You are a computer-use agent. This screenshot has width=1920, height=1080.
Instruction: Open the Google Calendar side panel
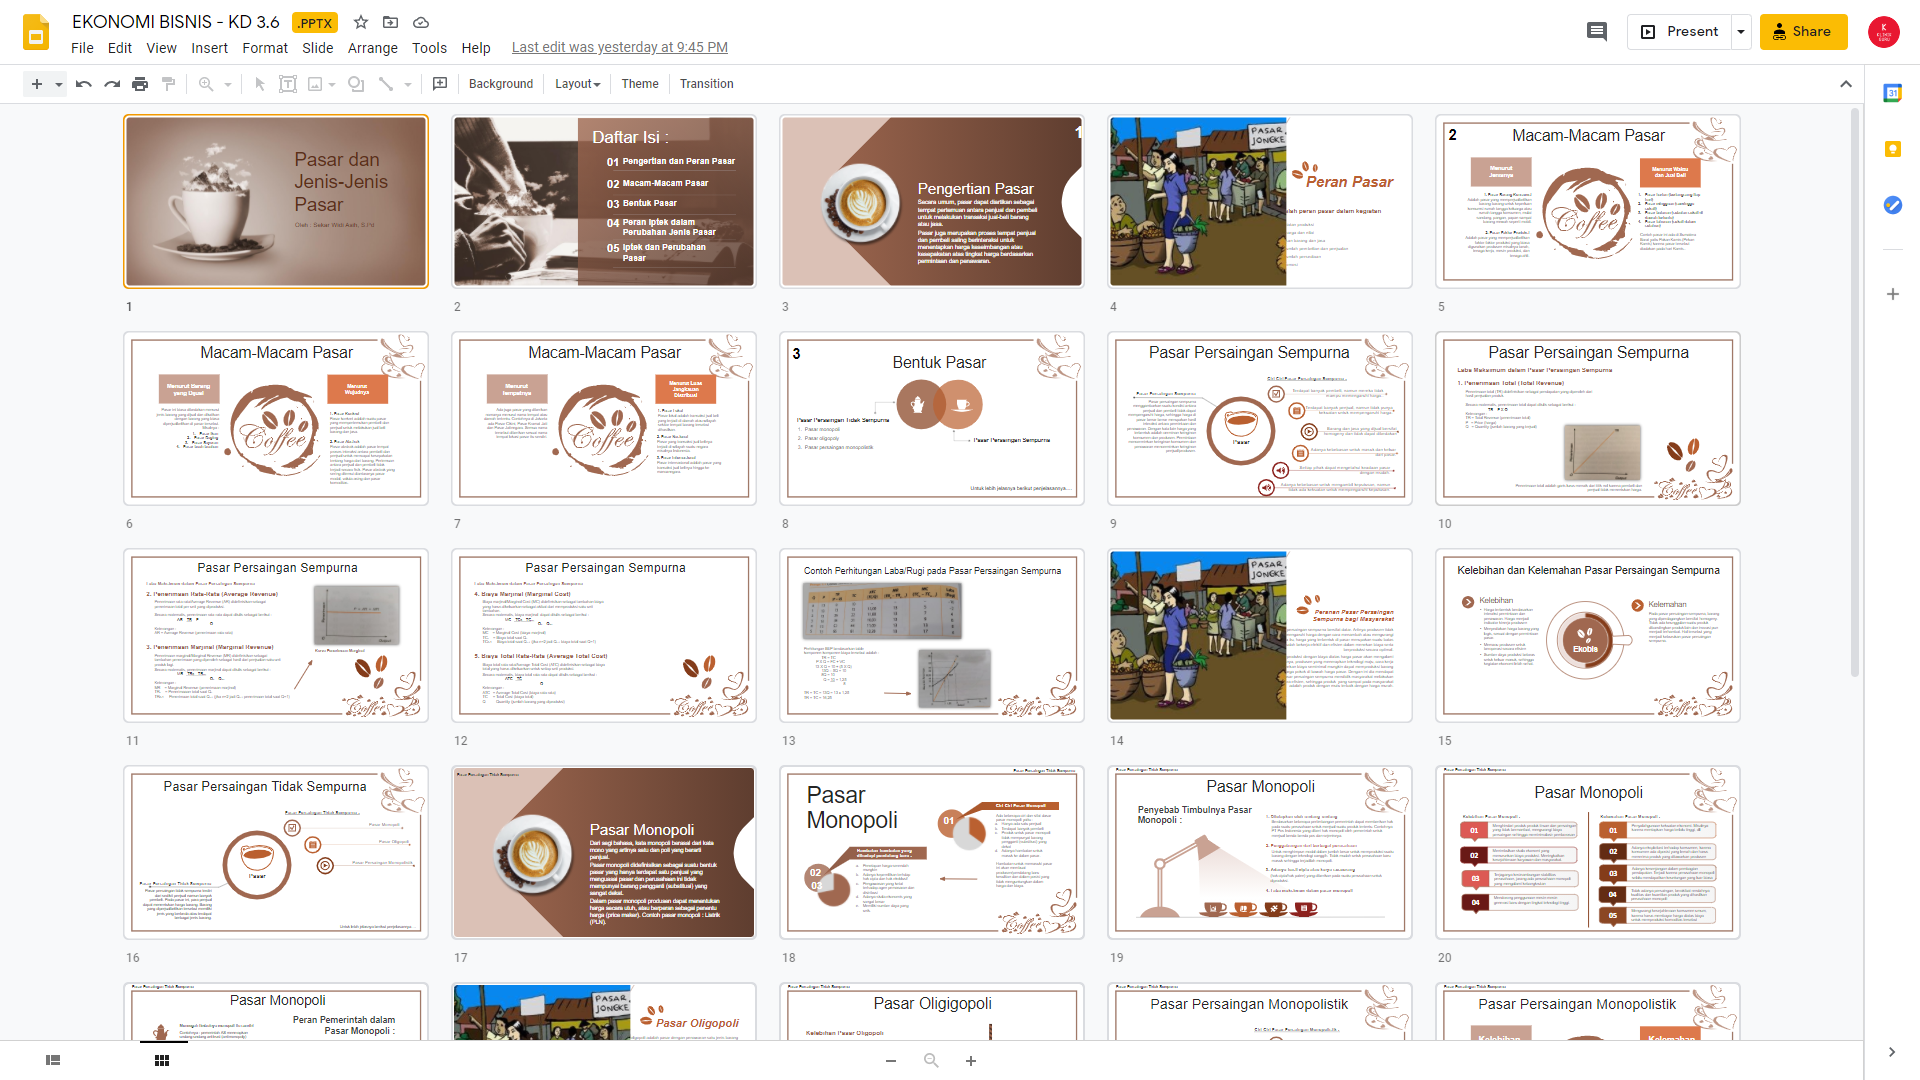(x=1893, y=93)
